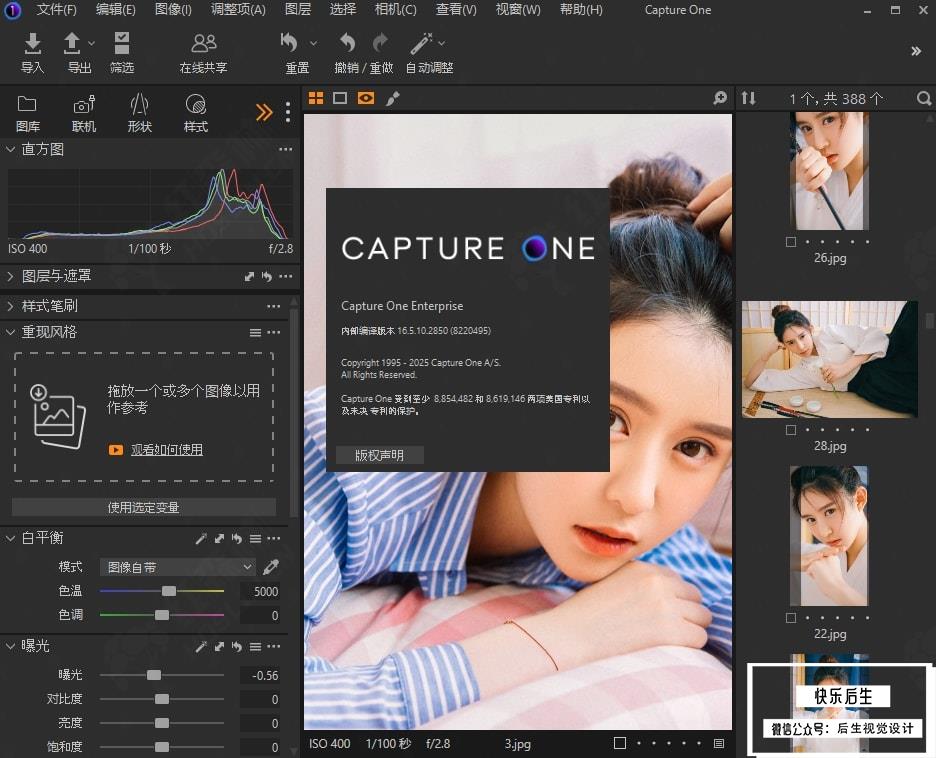Open the Help (帮助) menu
Viewport: 936px width, 758px height.
coord(581,10)
